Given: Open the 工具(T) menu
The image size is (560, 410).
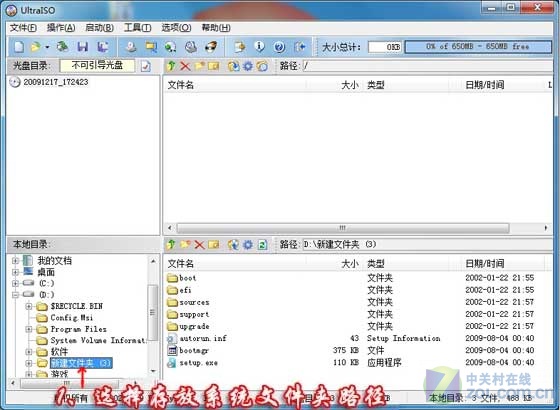Looking at the screenshot, I should (x=138, y=28).
